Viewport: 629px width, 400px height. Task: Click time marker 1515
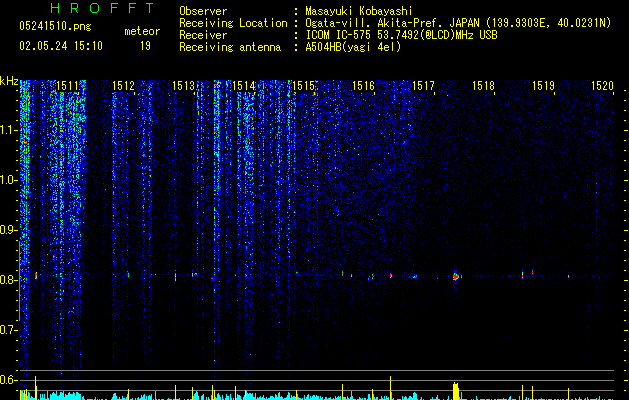303,86
